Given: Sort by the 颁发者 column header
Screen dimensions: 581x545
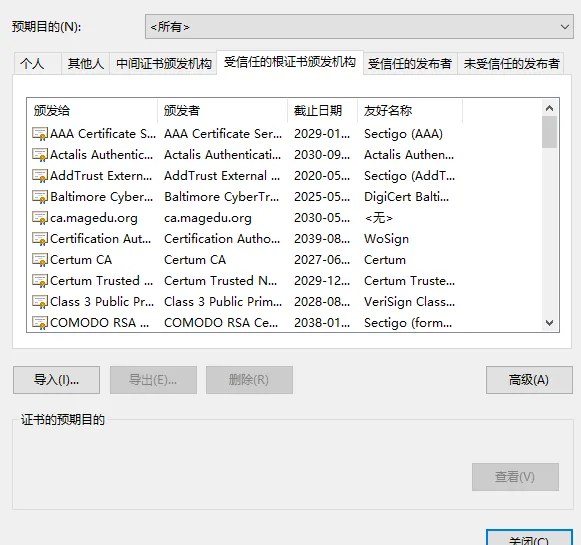Looking at the screenshot, I should click(222, 110).
